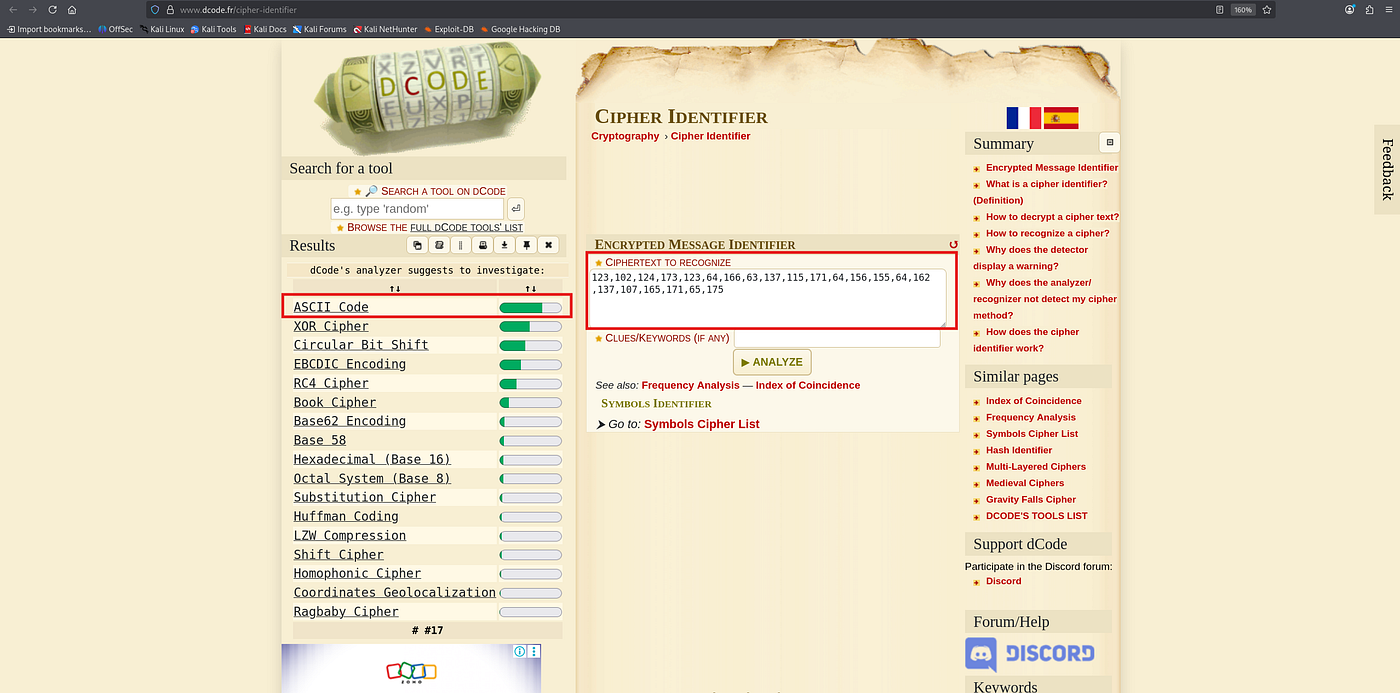
Task: Open the Octal System (Base 8) result
Action: coord(372,478)
